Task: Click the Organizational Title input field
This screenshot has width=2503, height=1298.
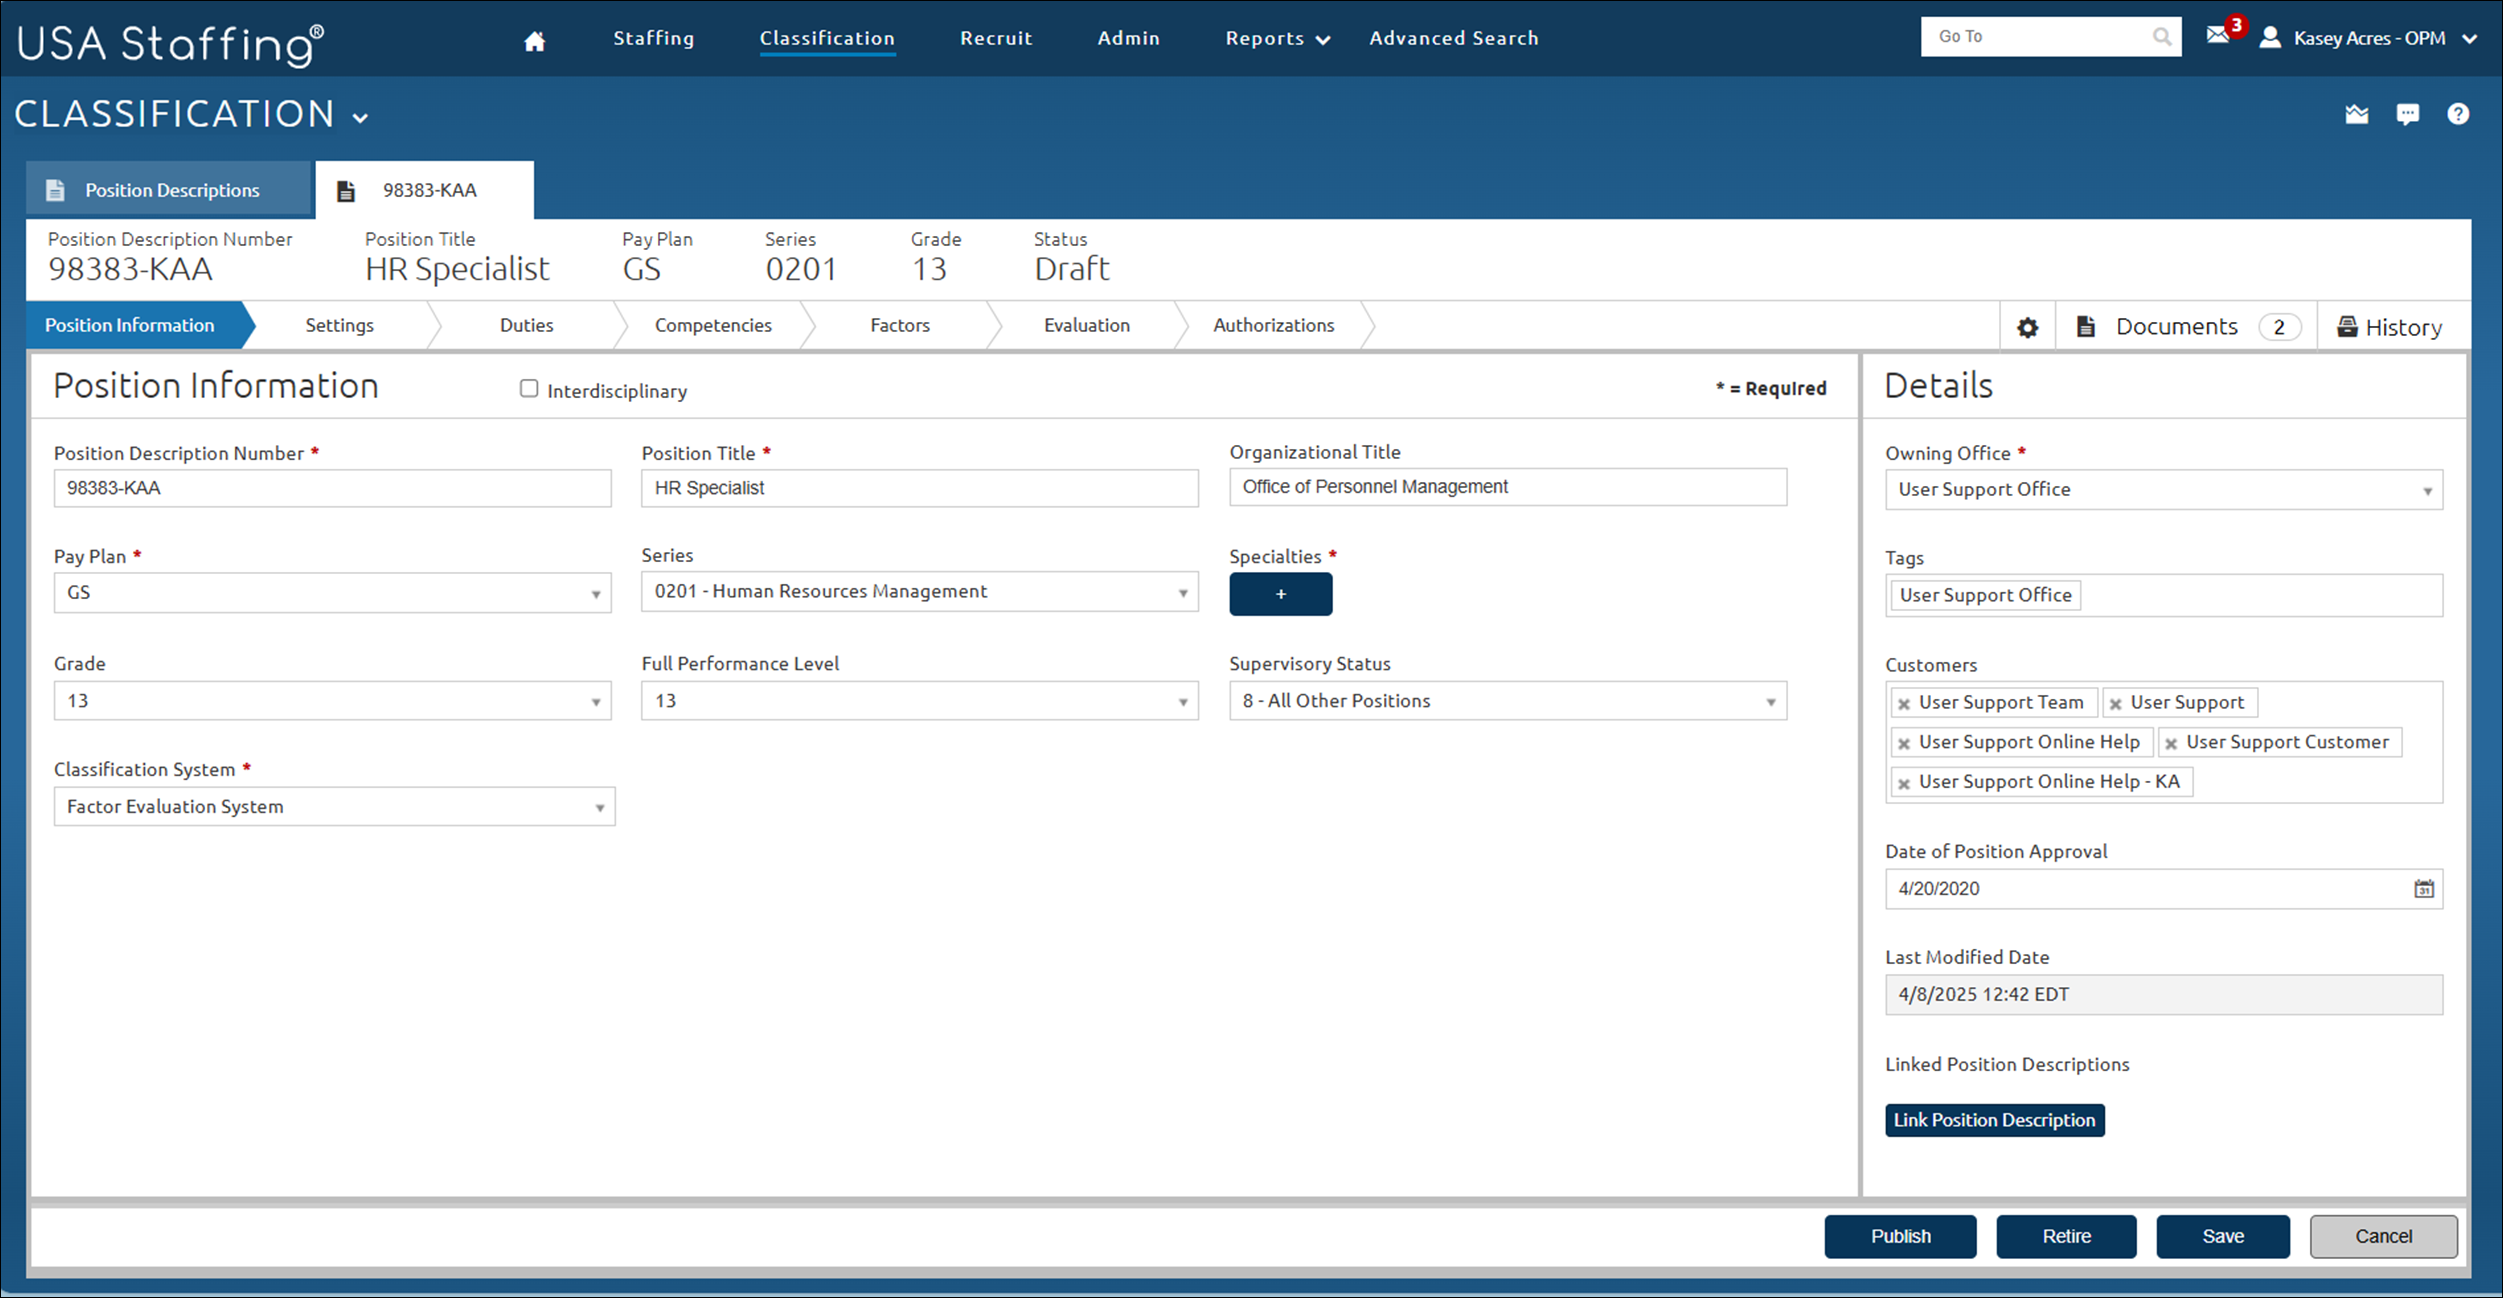Action: click(x=1506, y=487)
